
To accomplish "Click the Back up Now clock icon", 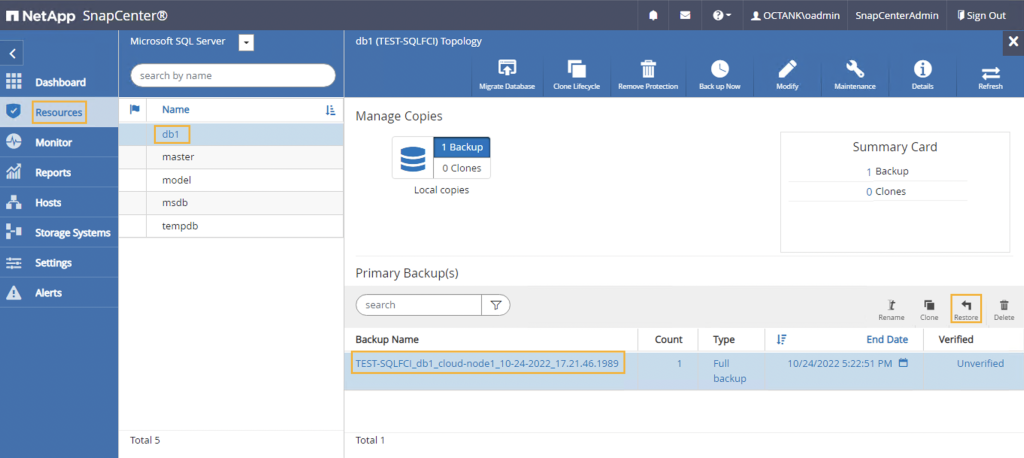I will (720, 69).
